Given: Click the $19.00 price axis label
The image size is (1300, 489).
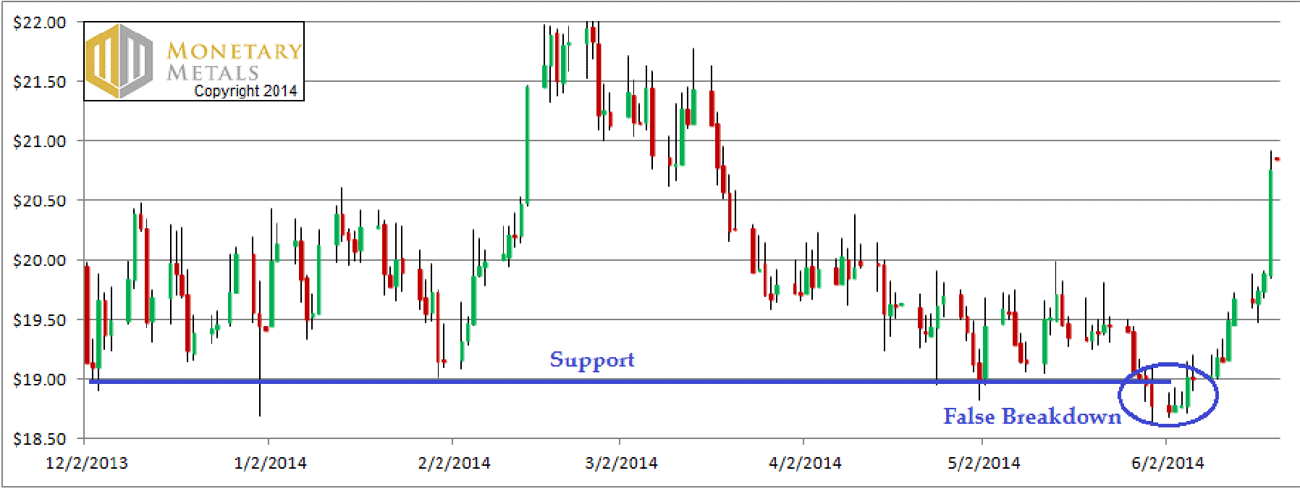Looking at the screenshot, I should coord(42,380).
